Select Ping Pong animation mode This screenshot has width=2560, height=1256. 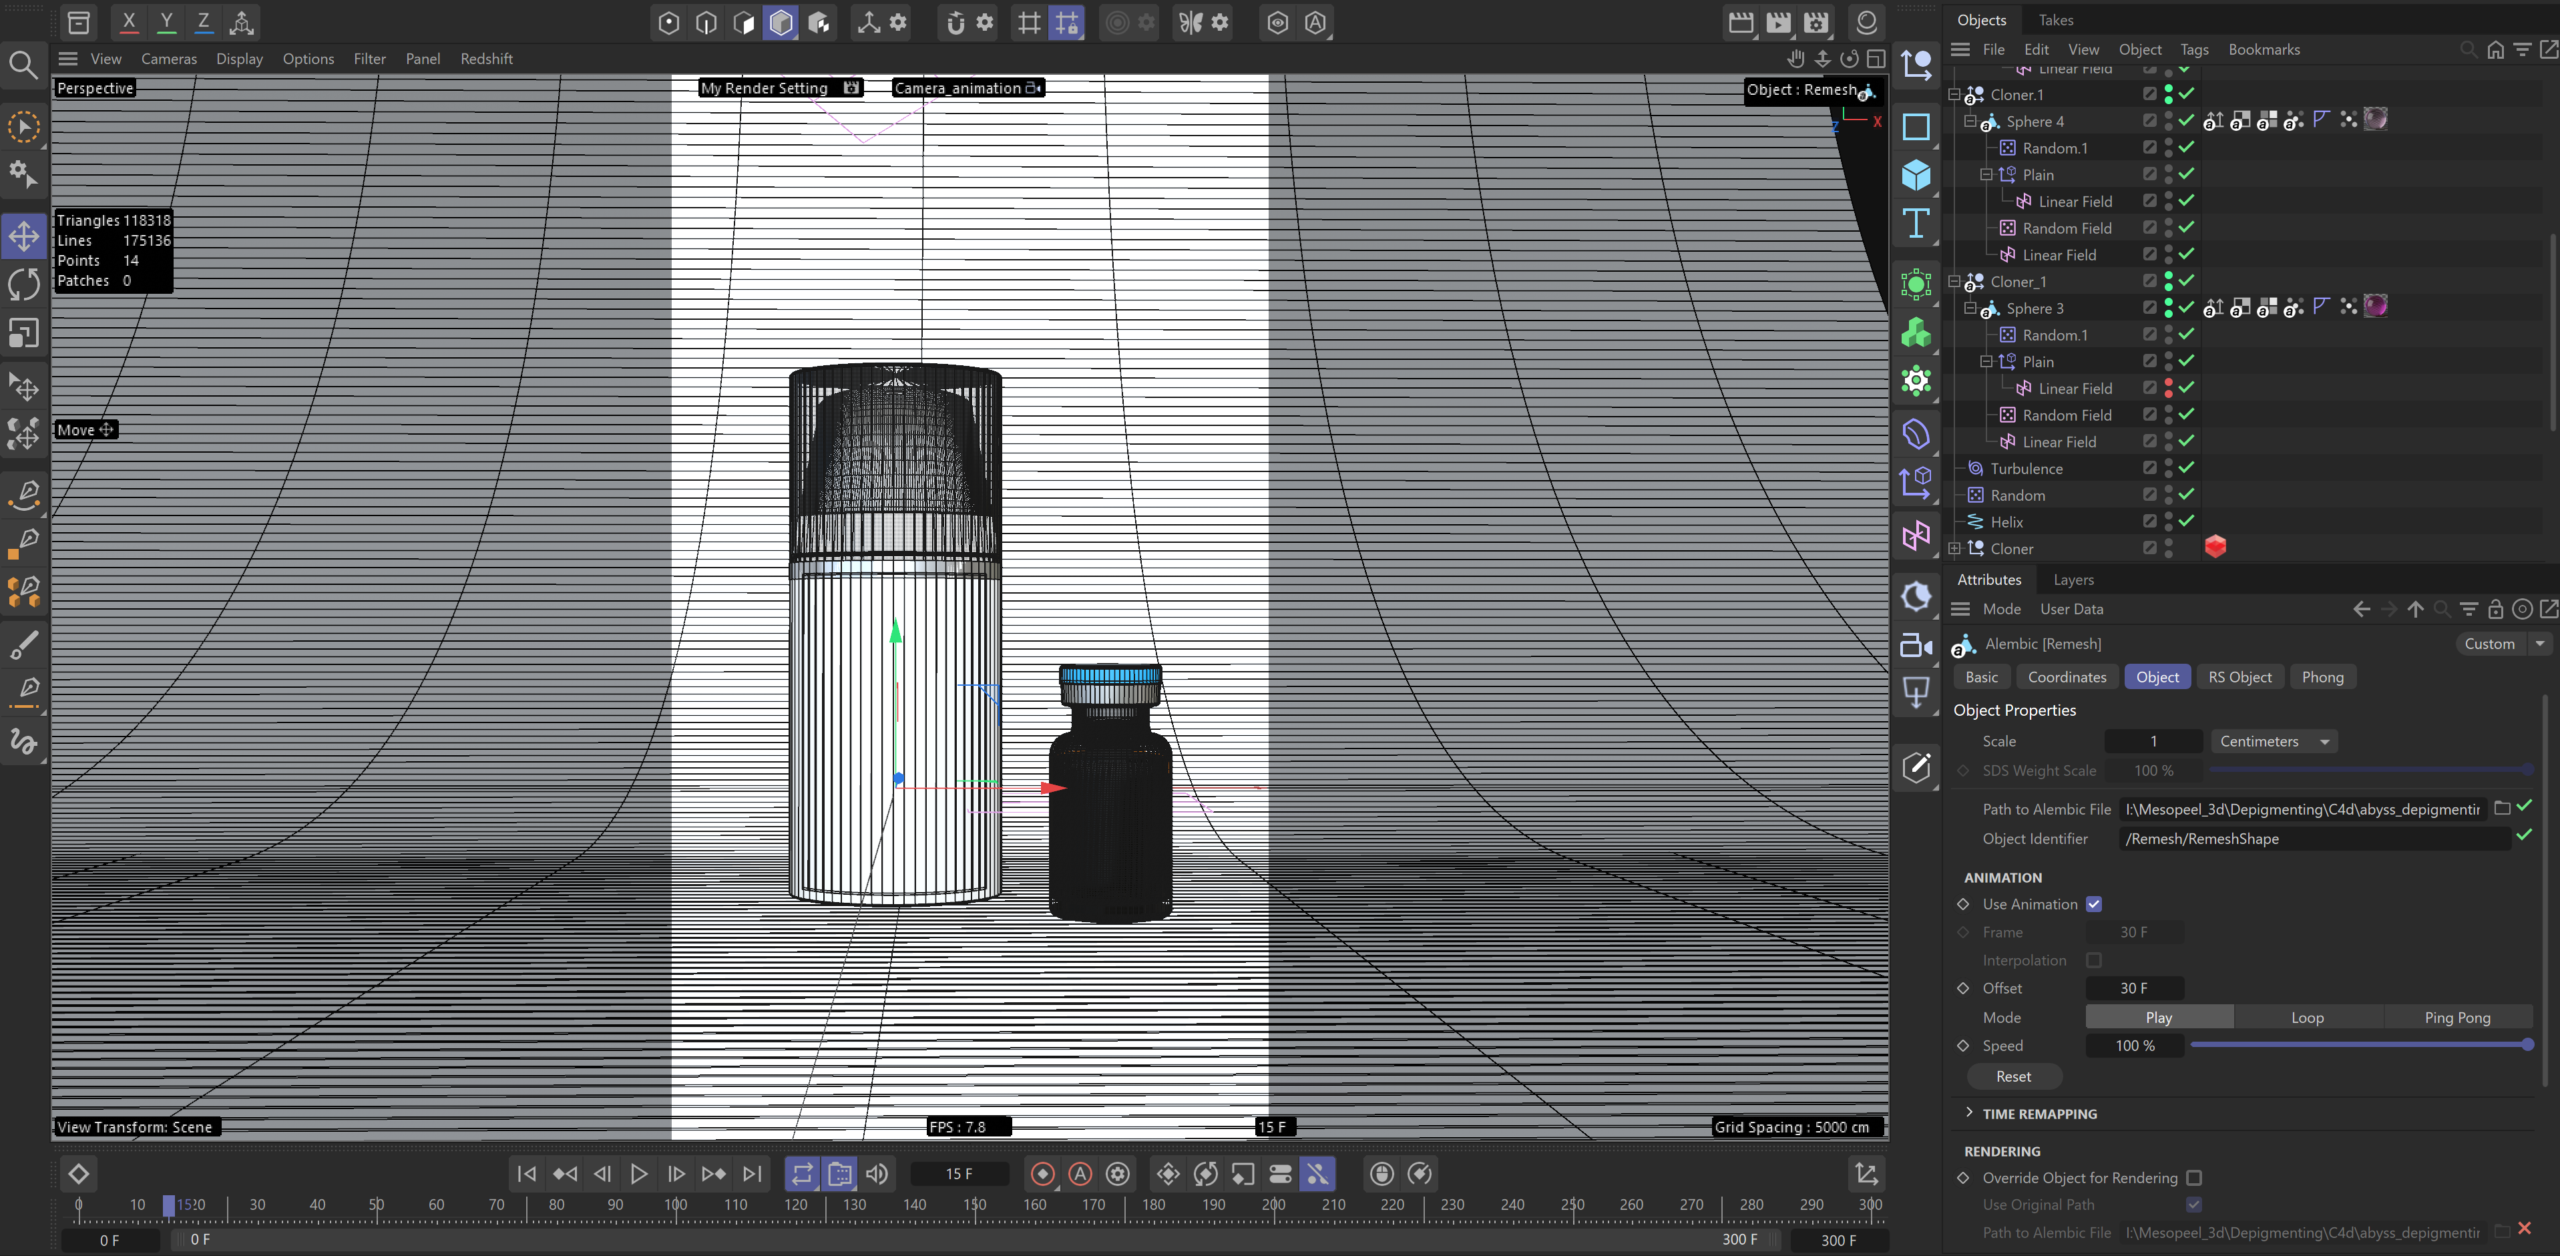click(2457, 1017)
